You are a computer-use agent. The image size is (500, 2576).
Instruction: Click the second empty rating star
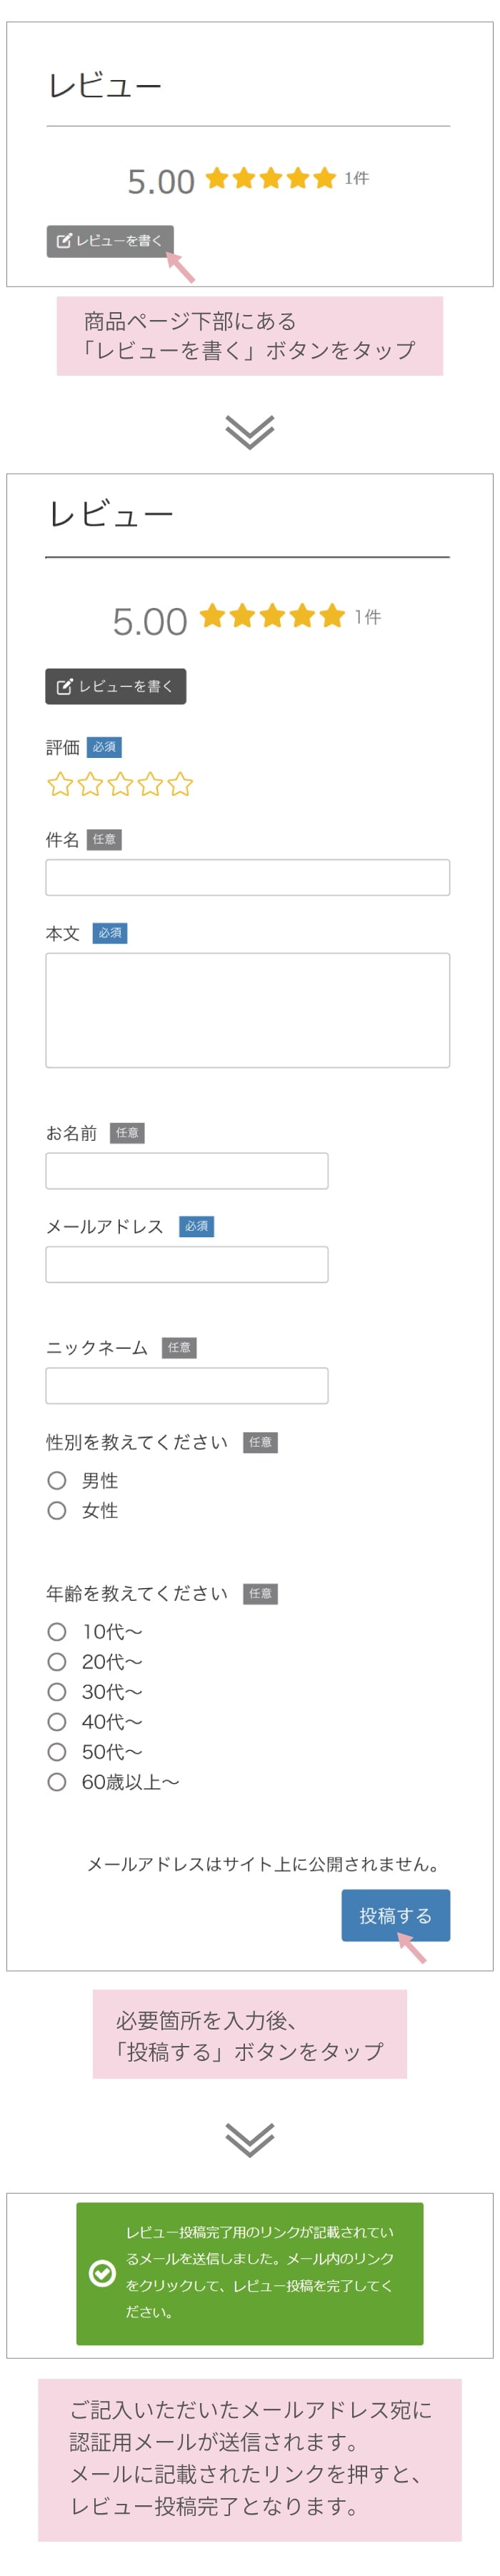90,784
